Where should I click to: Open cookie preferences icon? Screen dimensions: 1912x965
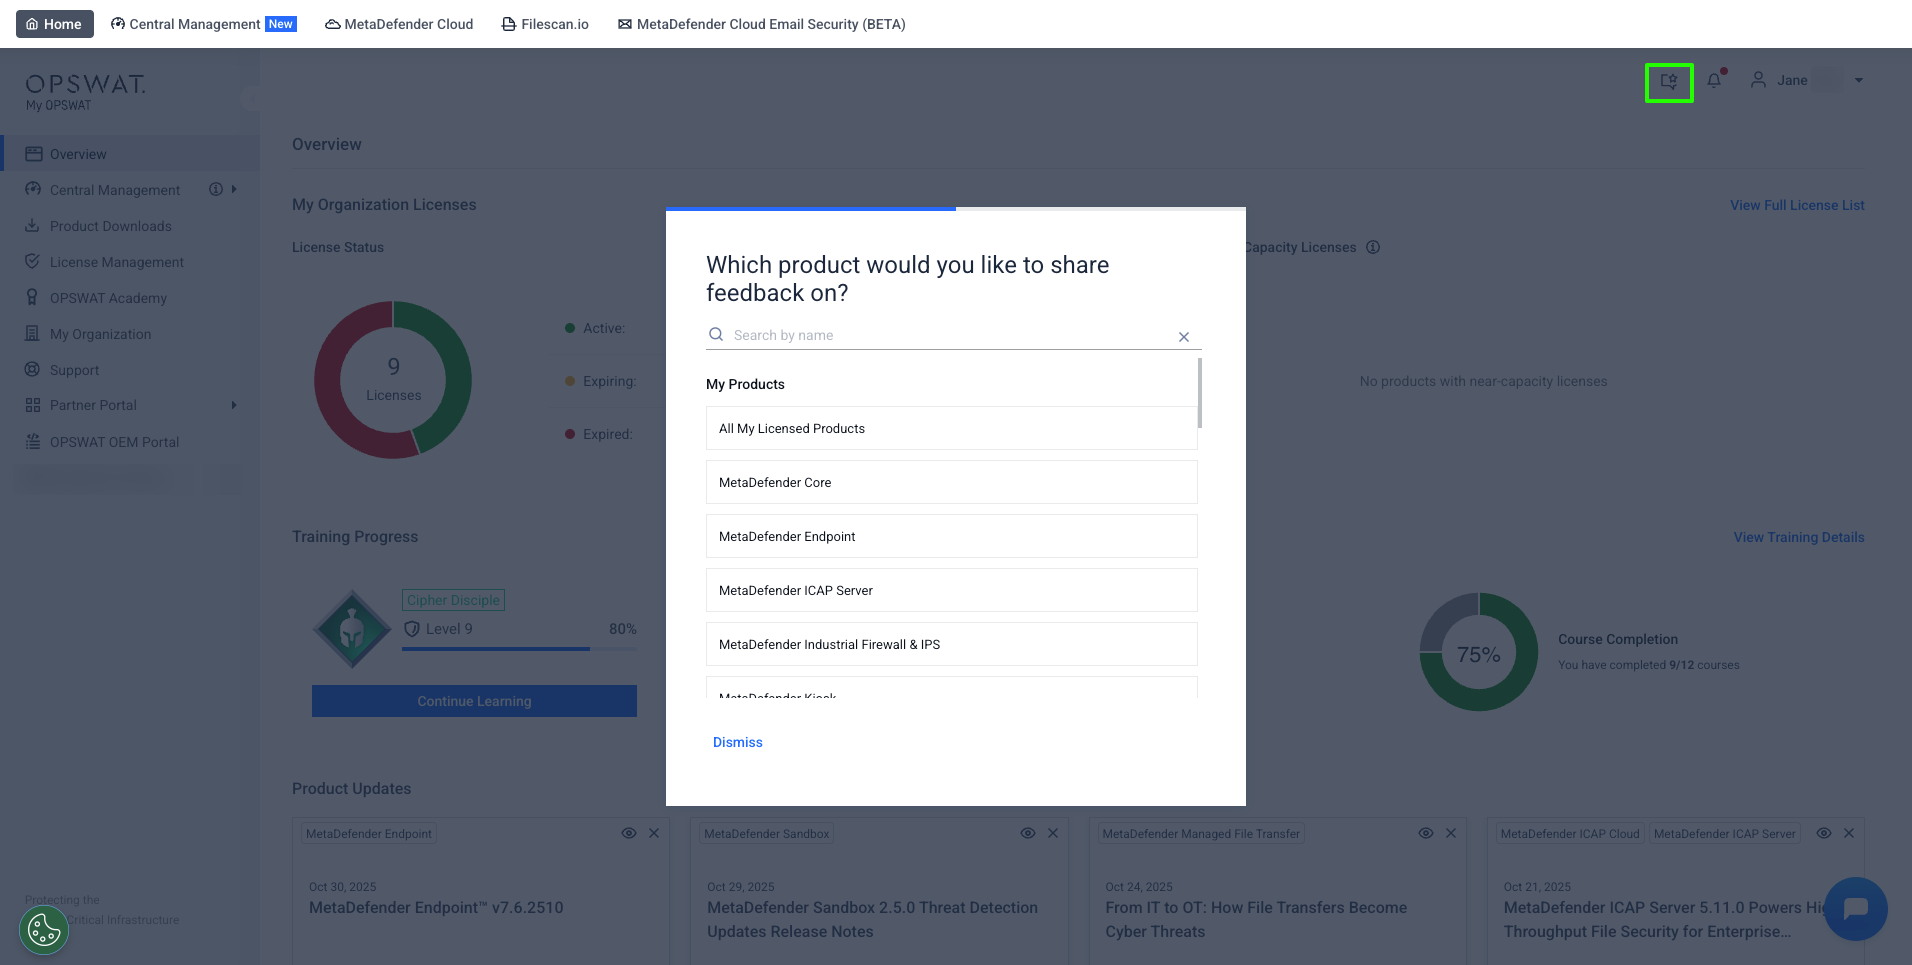tap(44, 930)
